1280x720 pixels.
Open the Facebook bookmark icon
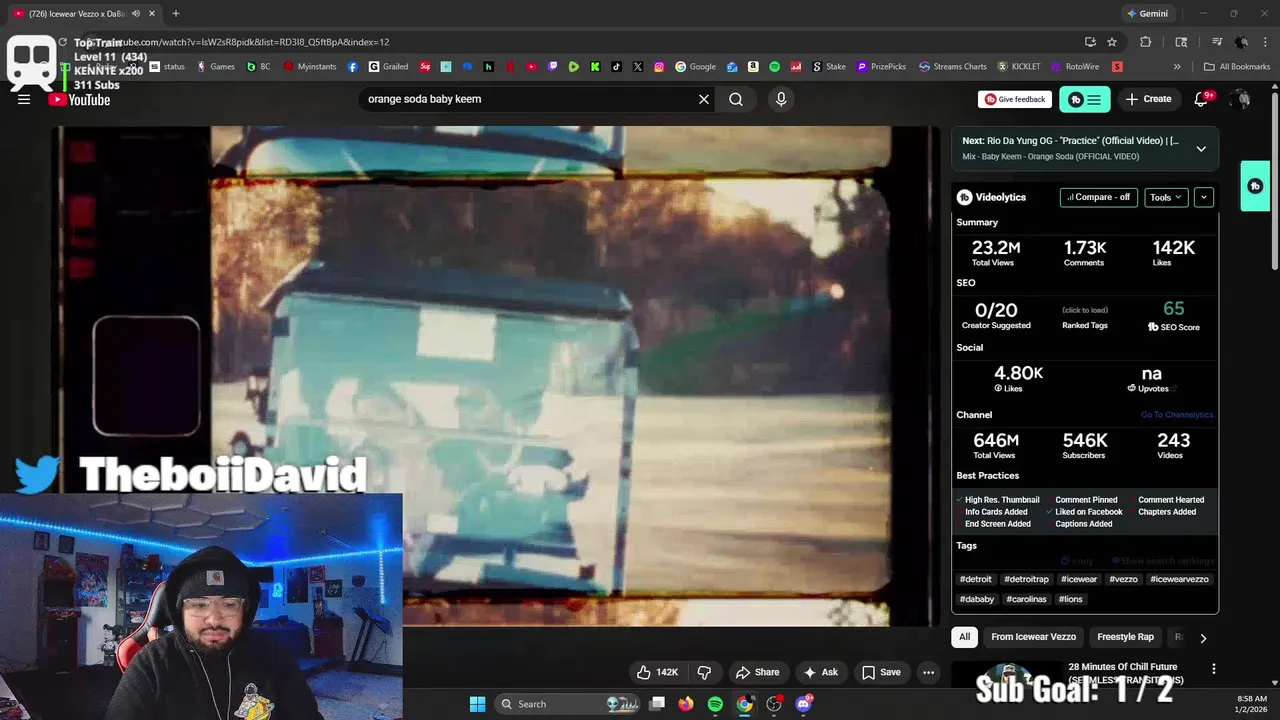click(x=353, y=67)
